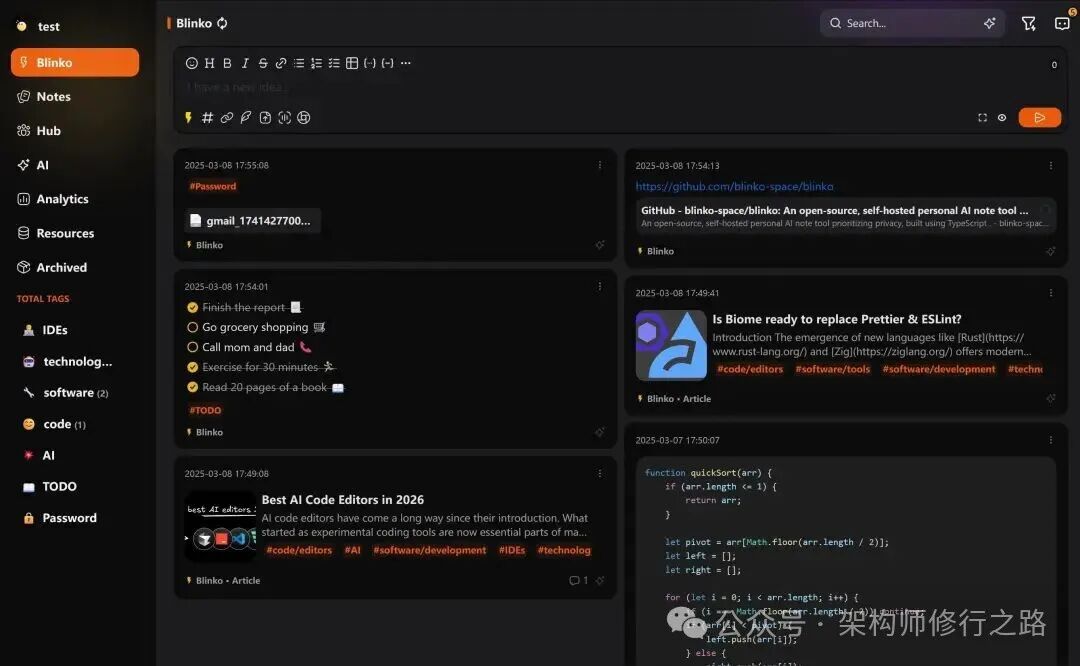Open menu for GitHub blinko link note
Viewport: 1080px width, 666px height.
click(x=1051, y=166)
